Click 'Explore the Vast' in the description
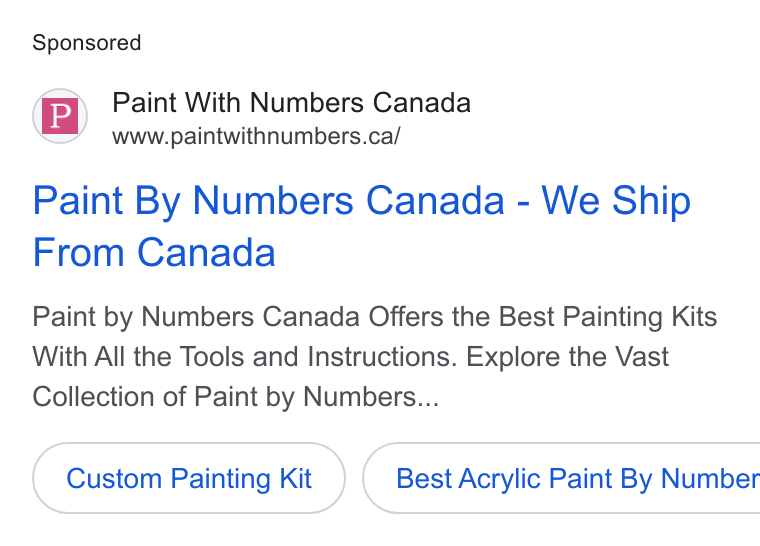Viewport: 760px width, 546px height. pos(568,357)
